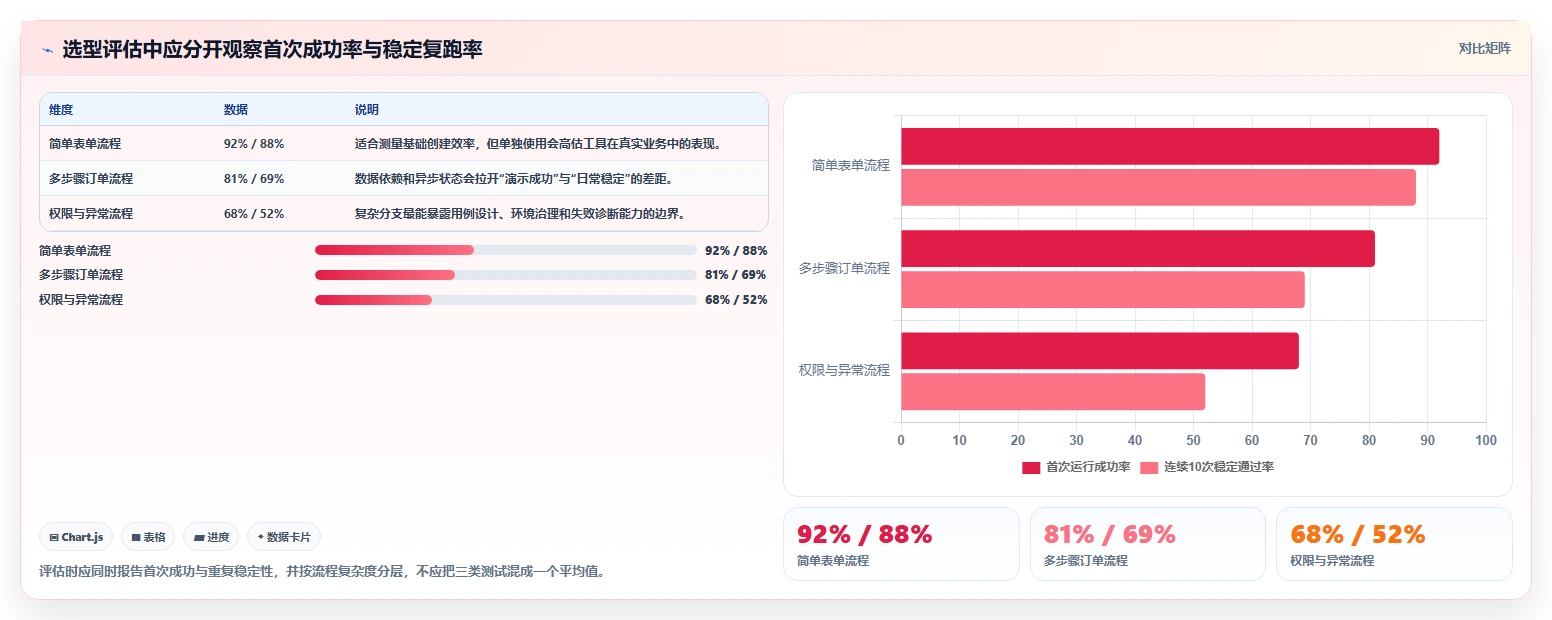Click the 说明 column header
This screenshot has height=620, width=1552.
[367, 110]
